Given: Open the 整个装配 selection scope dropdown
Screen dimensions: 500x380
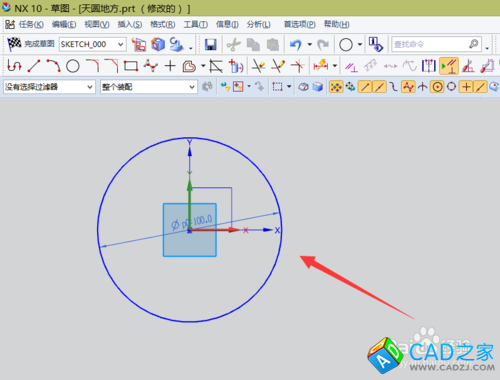Looking at the screenshot, I should tap(148, 87).
